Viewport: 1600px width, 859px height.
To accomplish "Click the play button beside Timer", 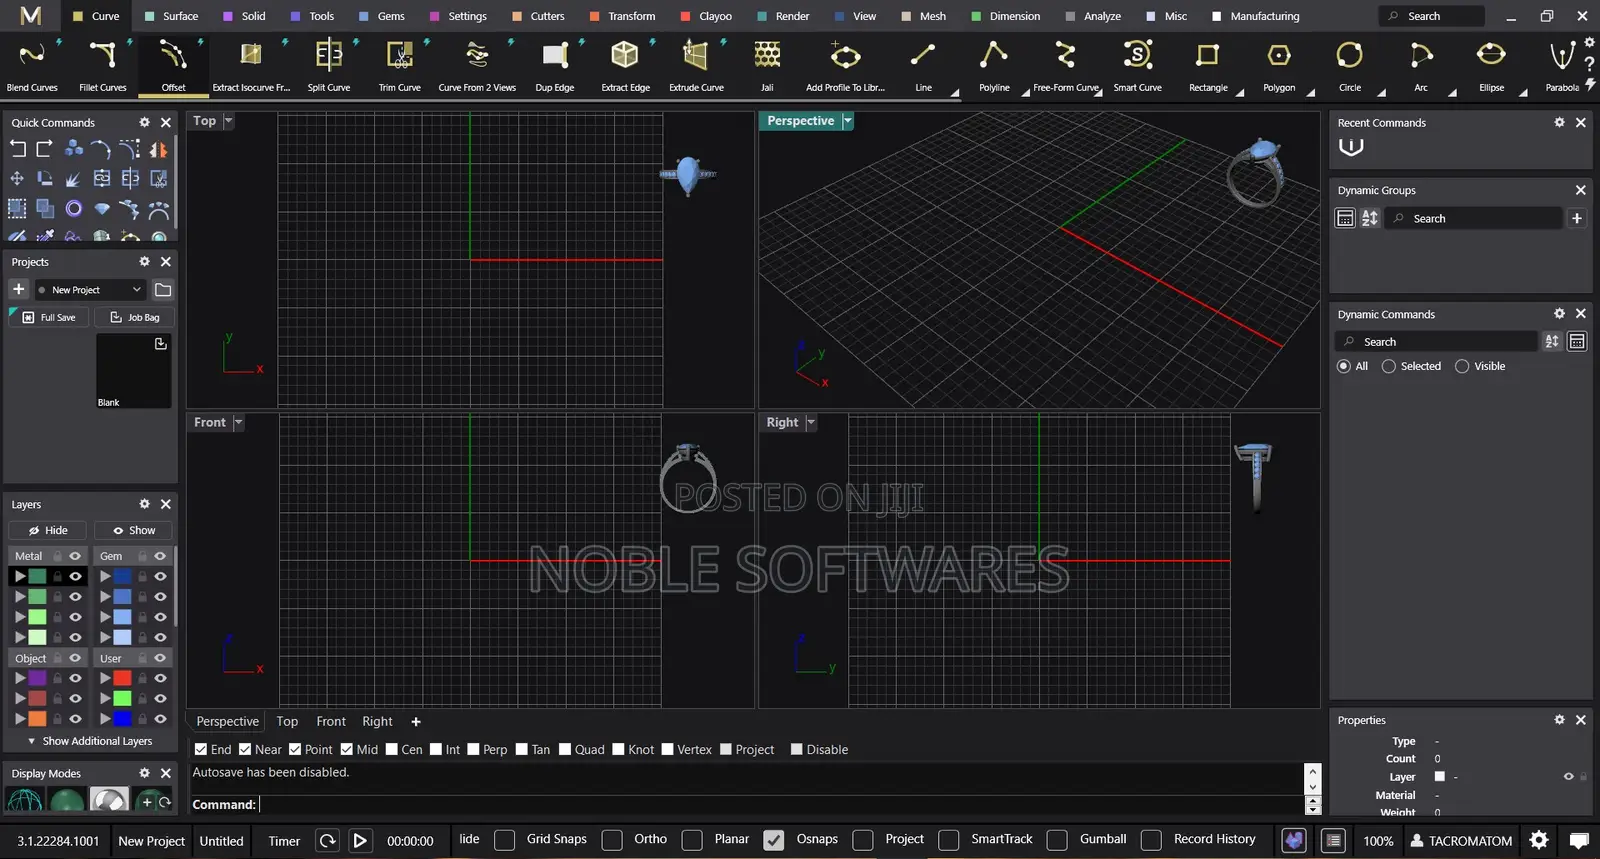I will coord(360,841).
